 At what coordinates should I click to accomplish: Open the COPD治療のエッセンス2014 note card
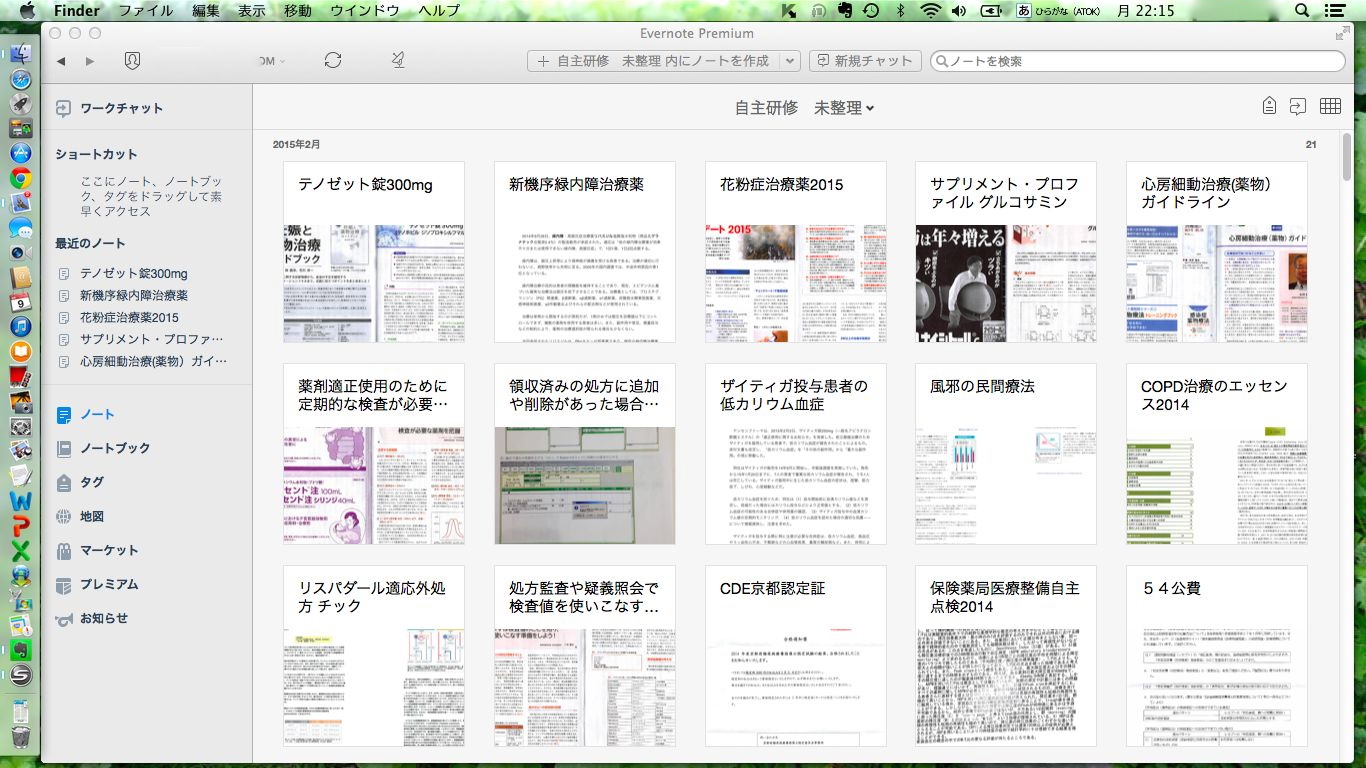click(x=1217, y=454)
